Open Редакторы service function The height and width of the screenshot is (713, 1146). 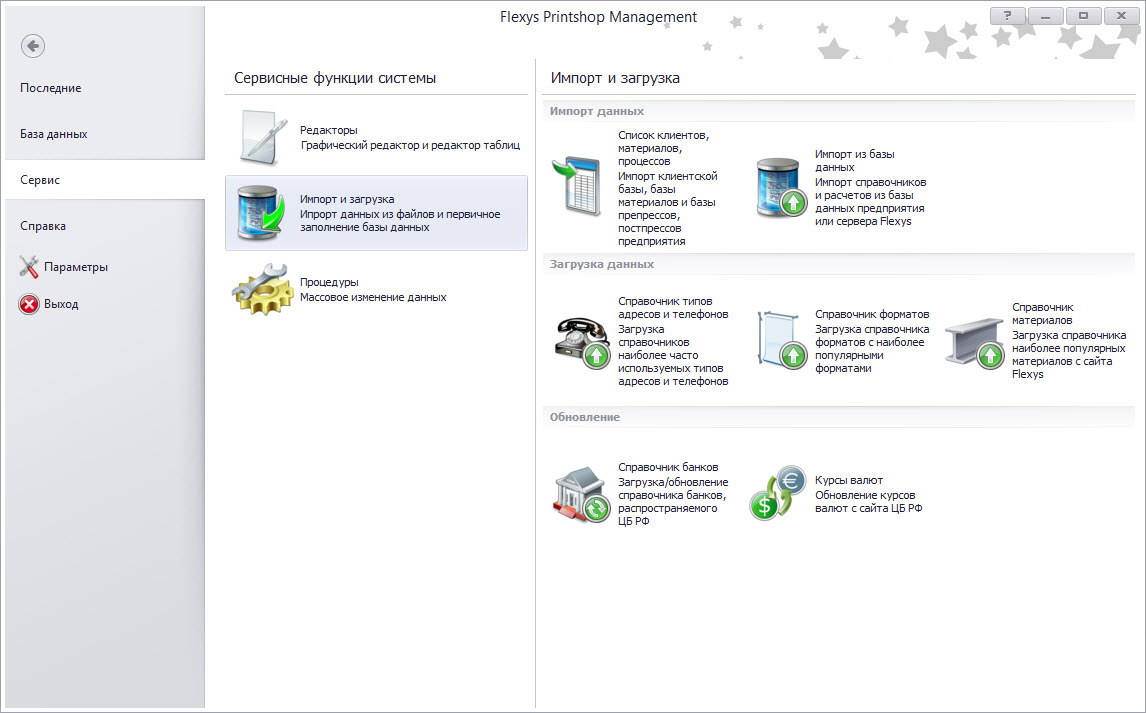click(x=376, y=137)
